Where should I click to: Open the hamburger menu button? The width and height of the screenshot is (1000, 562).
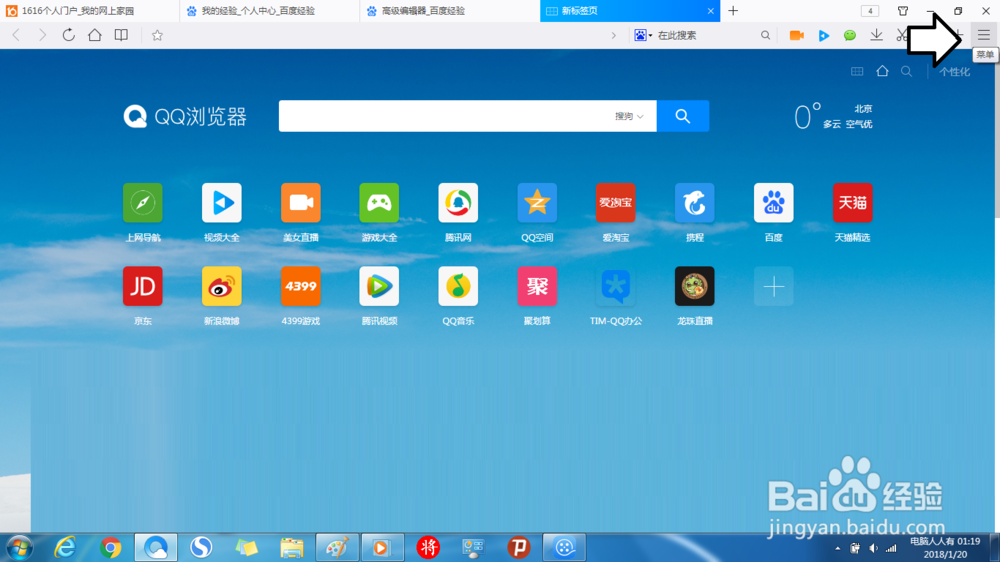(x=983, y=35)
